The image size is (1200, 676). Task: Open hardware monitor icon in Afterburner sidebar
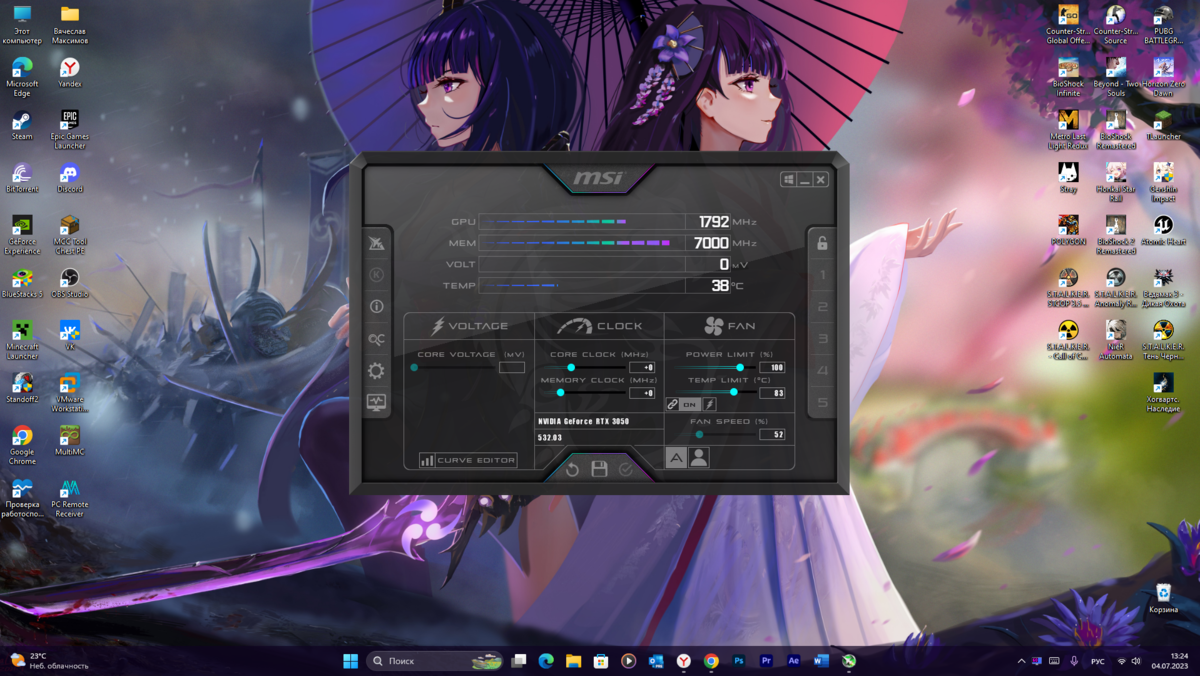pyautogui.click(x=376, y=402)
